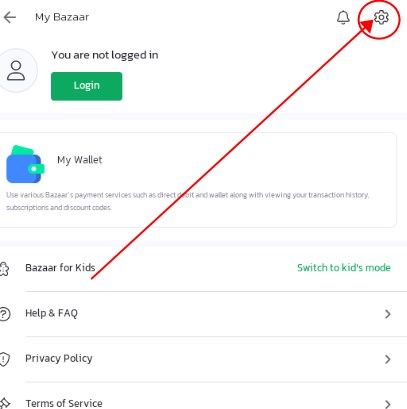Expand Privacy Policy chevron

387,359
